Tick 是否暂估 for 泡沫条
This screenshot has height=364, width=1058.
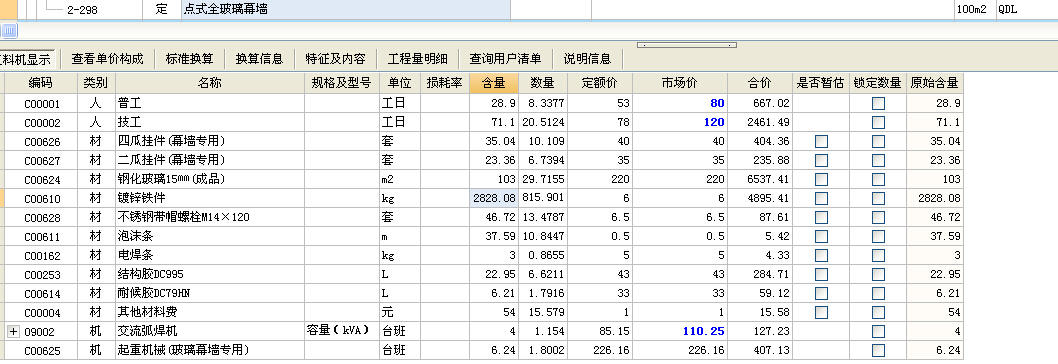821,236
